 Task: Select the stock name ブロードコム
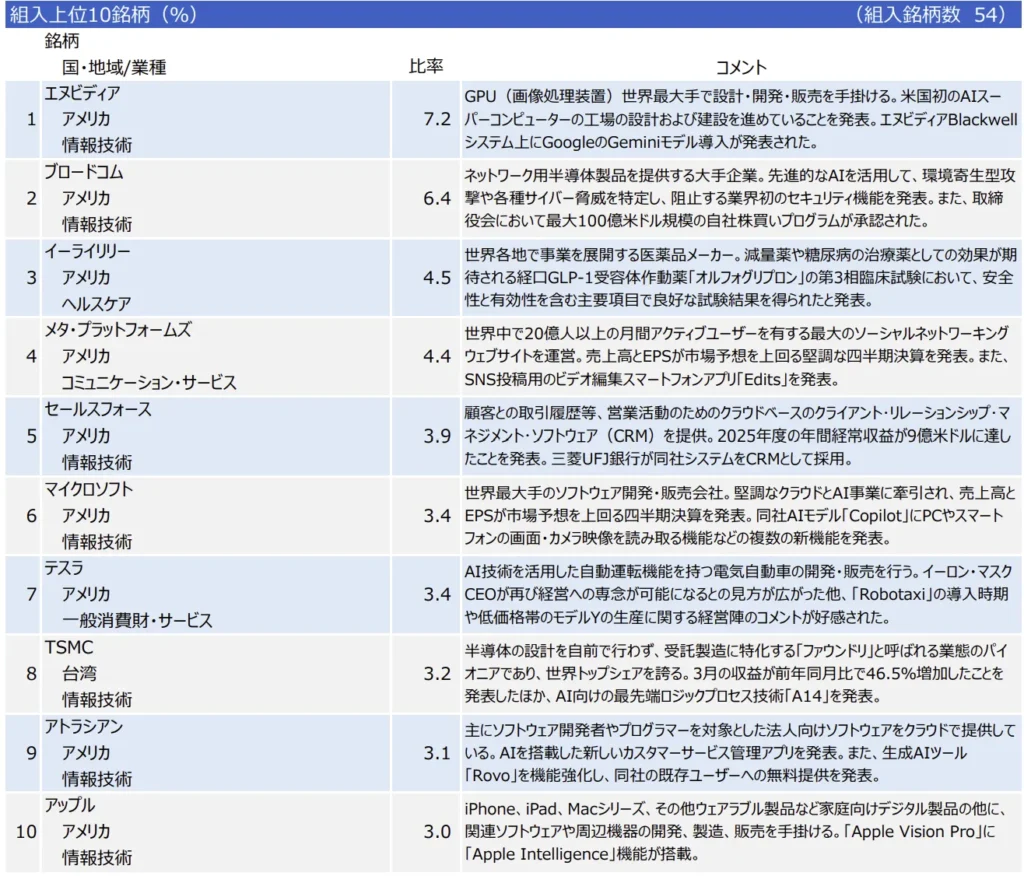coord(84,172)
